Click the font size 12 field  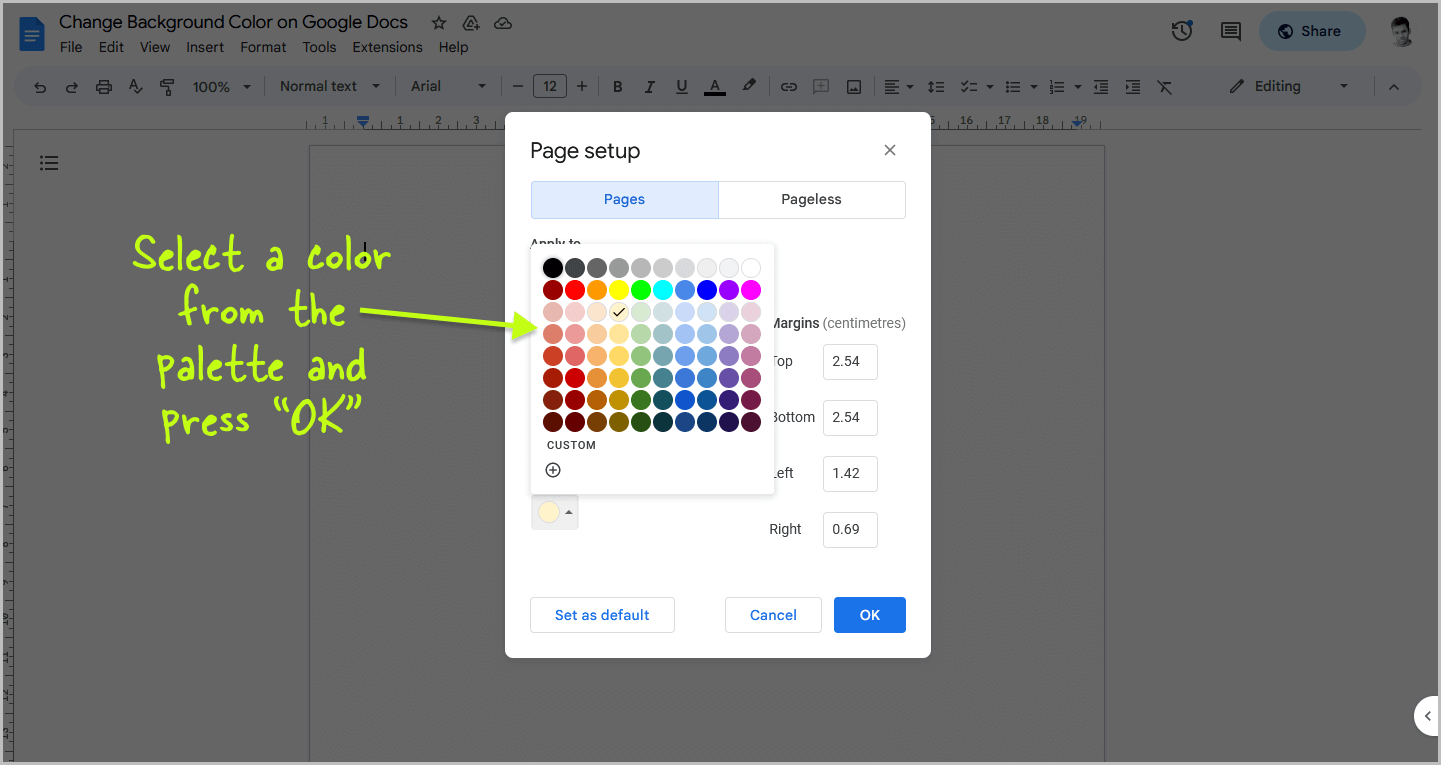tap(550, 87)
